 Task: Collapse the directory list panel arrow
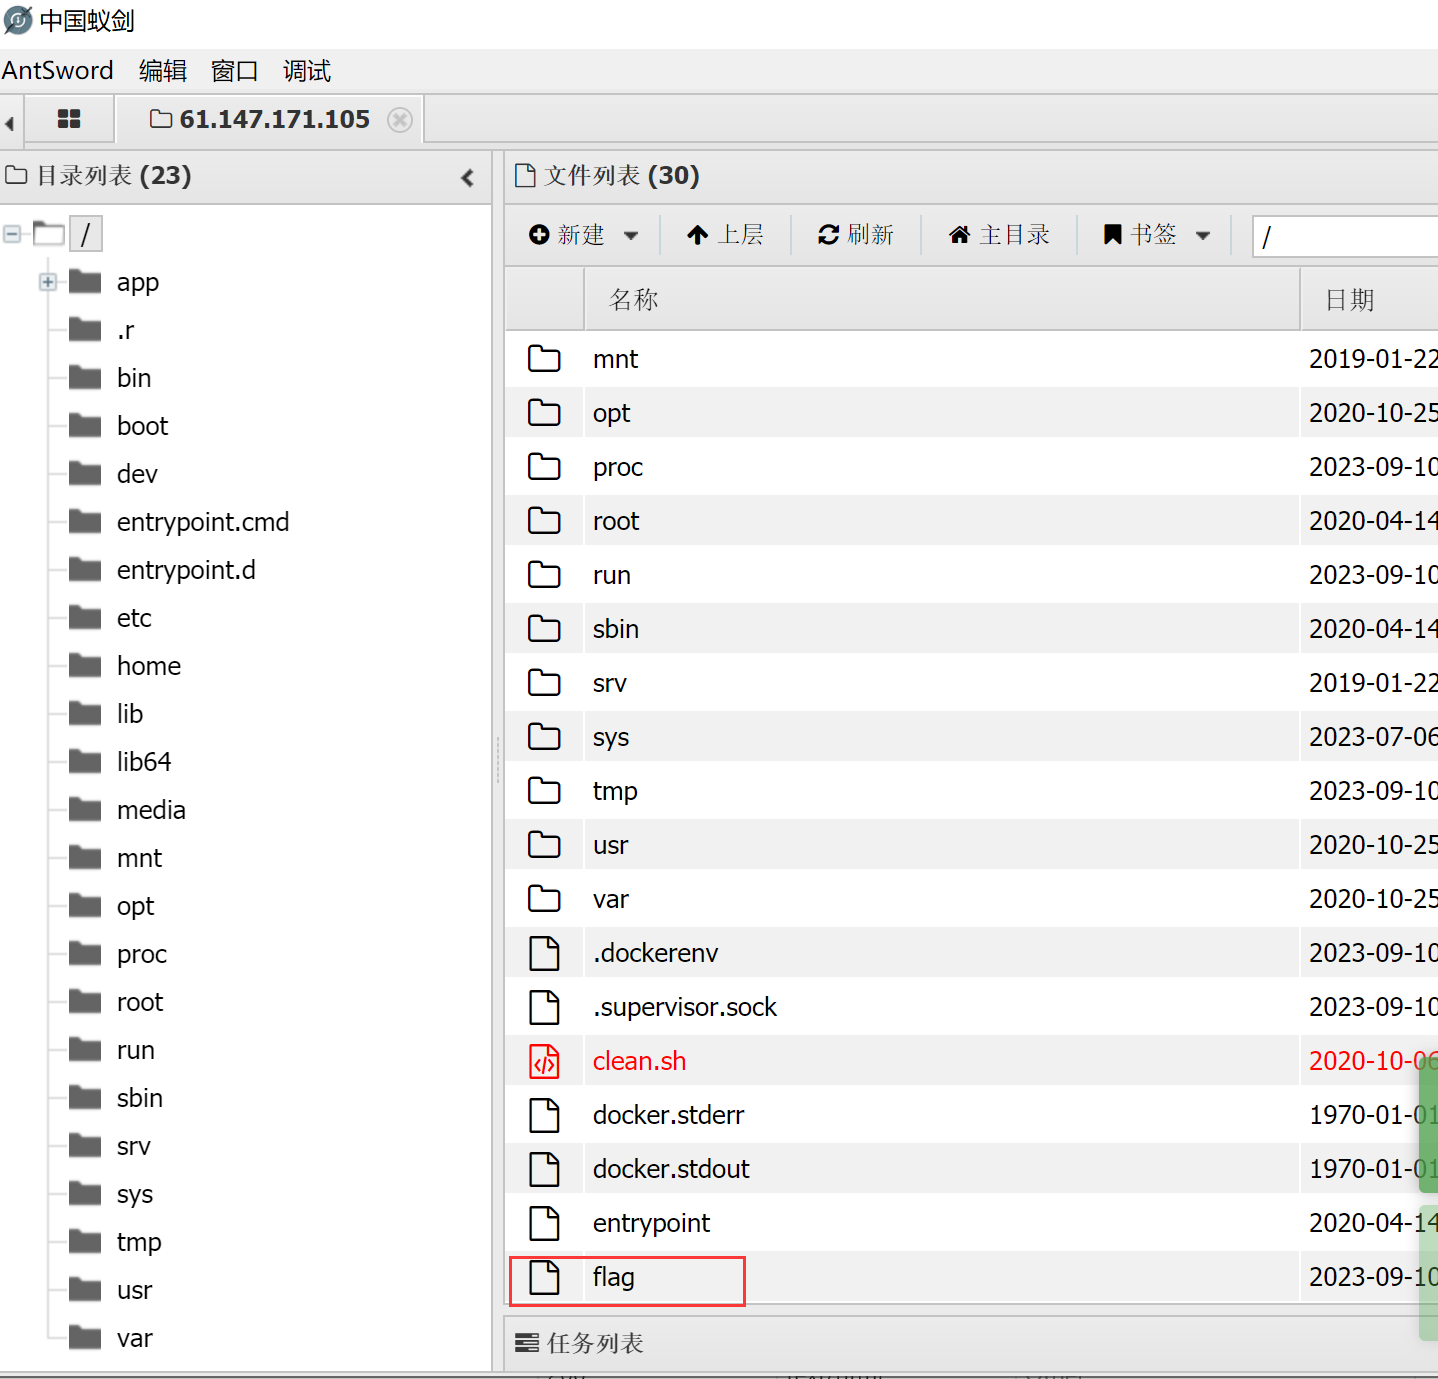[x=467, y=178]
